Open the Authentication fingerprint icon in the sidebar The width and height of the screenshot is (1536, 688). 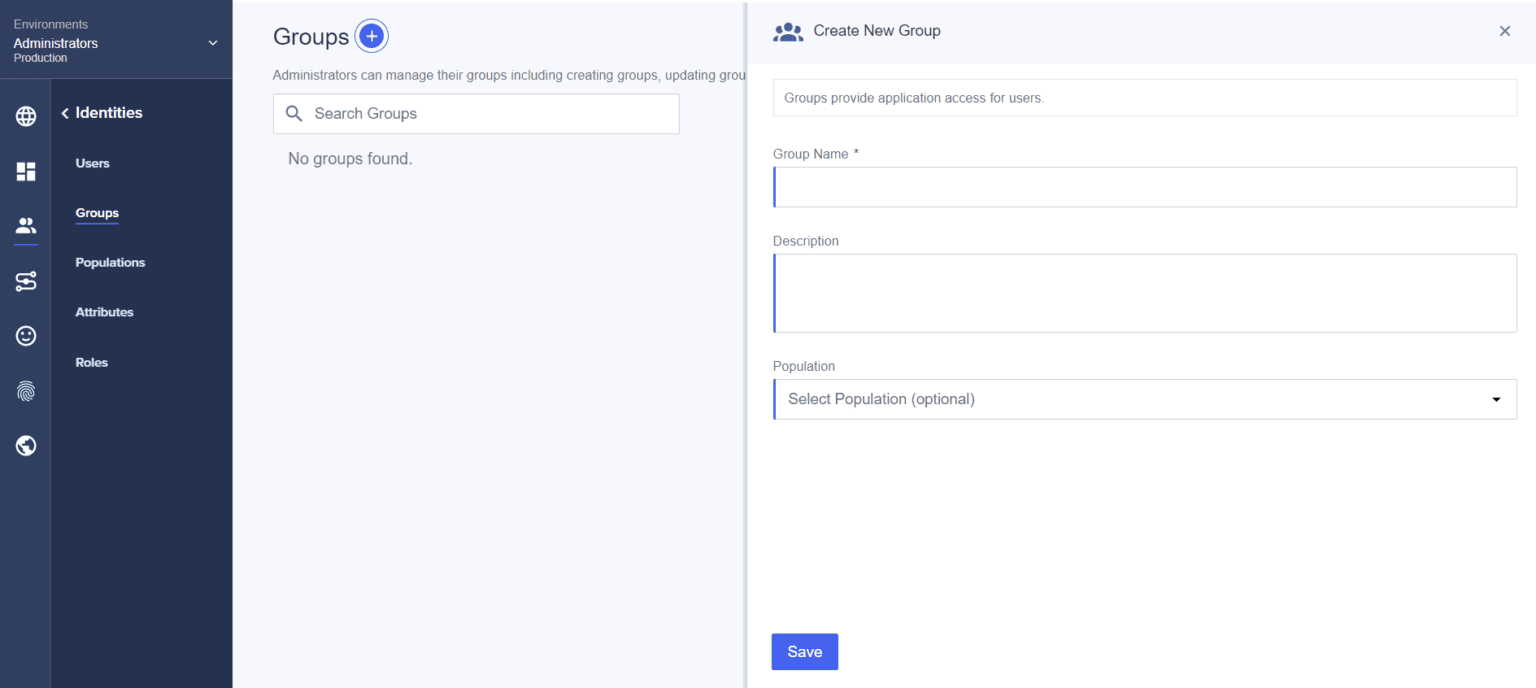click(x=25, y=390)
